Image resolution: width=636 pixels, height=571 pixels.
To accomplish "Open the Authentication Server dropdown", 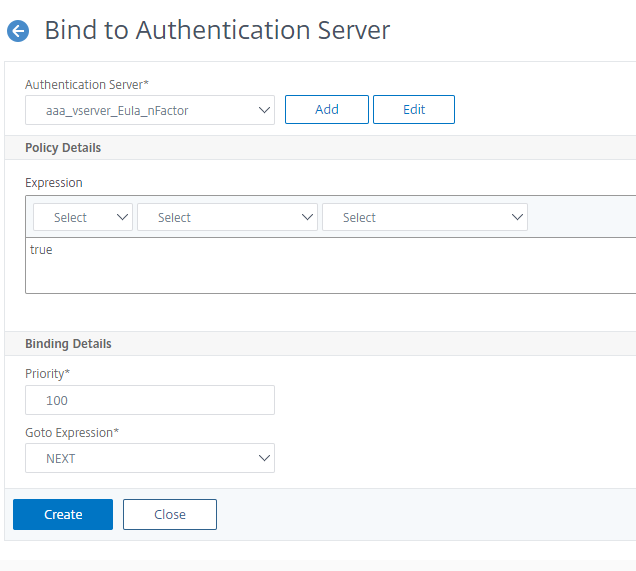I will (x=150, y=110).
